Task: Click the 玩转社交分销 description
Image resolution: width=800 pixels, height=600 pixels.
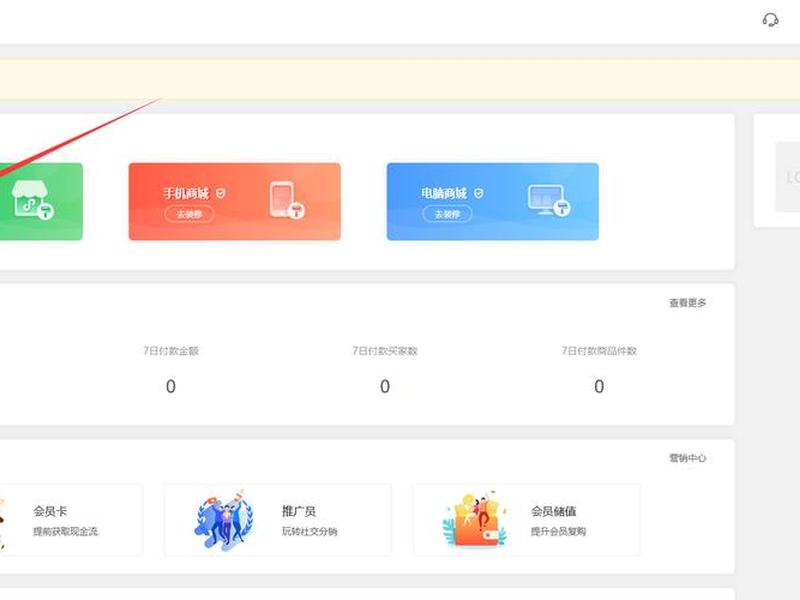Action: coord(310,532)
